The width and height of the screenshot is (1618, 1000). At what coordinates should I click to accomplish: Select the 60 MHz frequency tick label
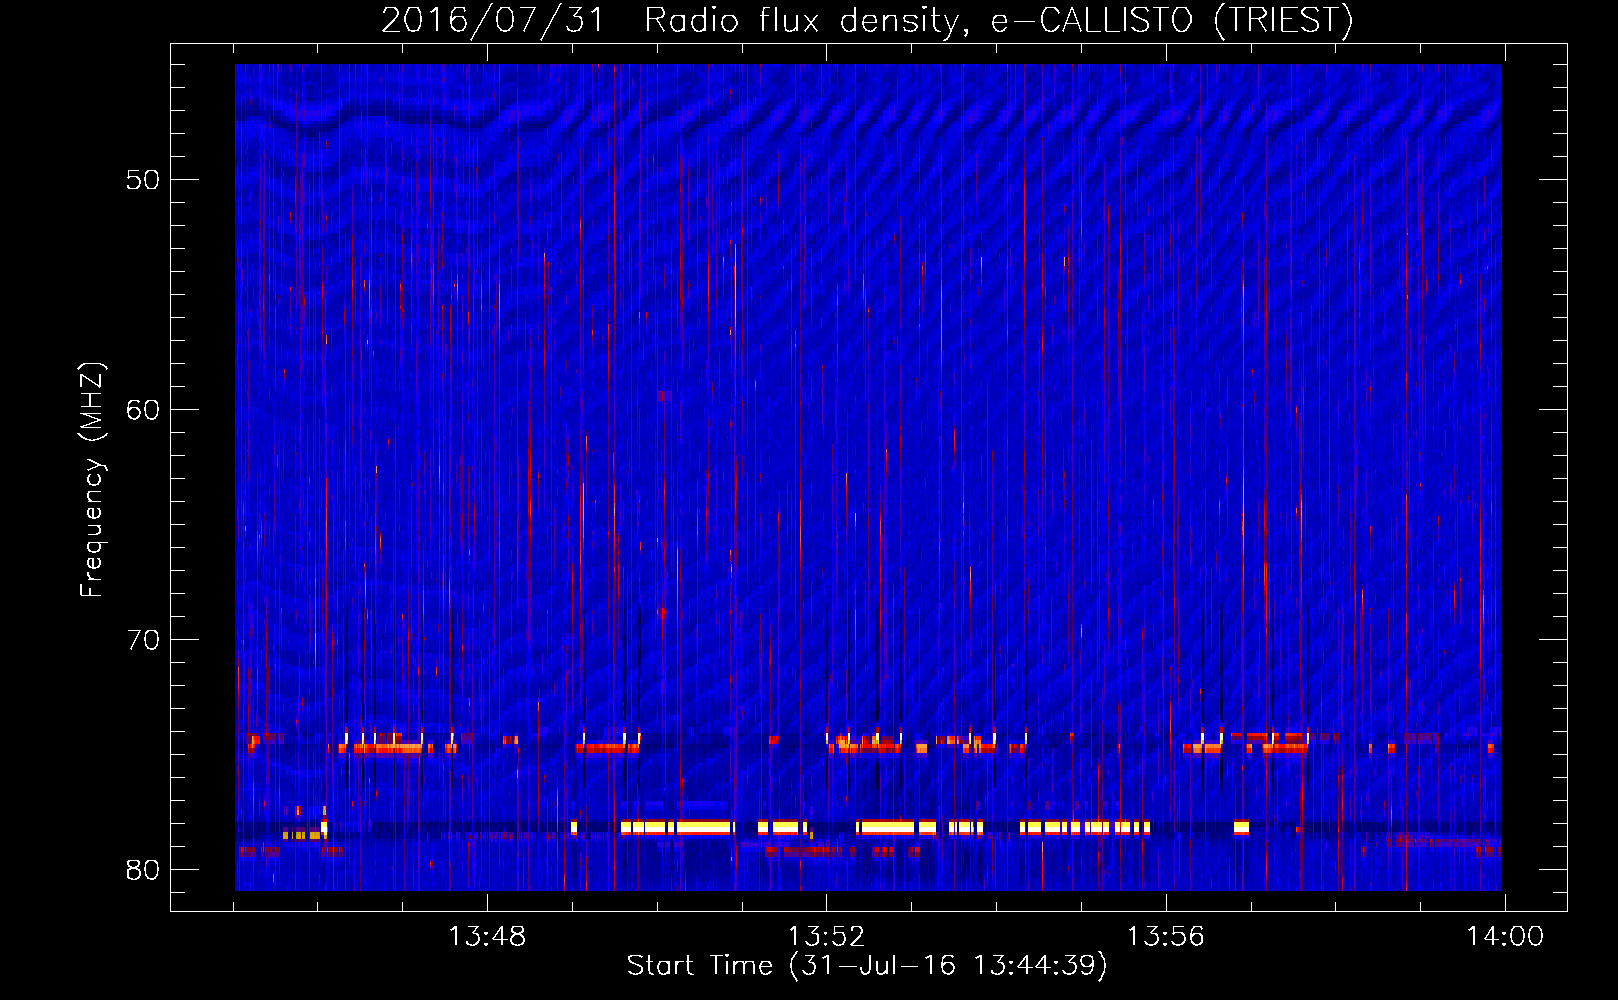click(143, 410)
